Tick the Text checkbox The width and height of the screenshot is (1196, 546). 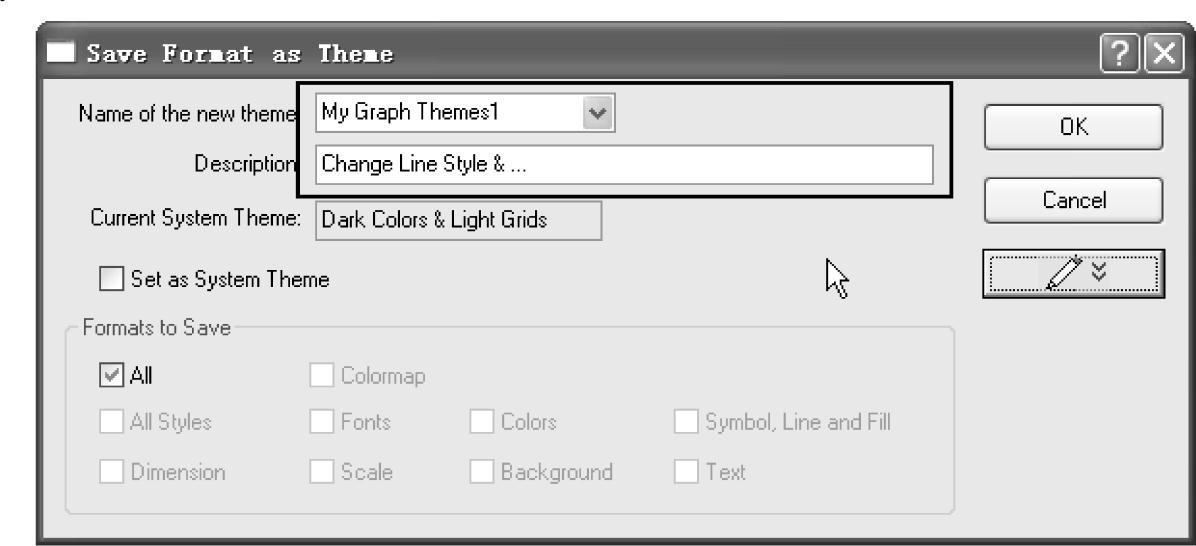pos(686,472)
